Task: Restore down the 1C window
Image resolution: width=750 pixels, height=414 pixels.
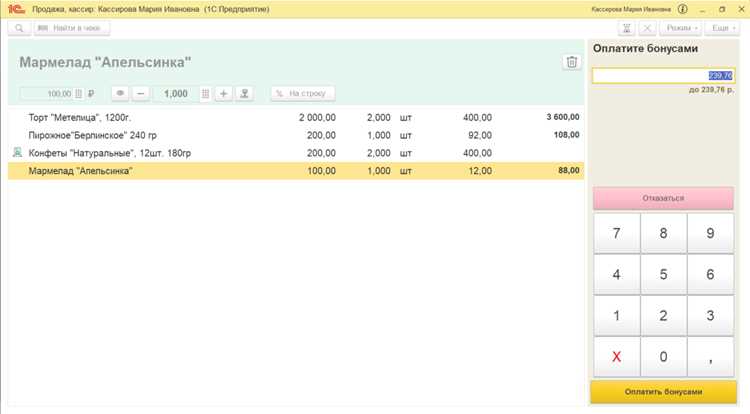Action: coord(722,9)
